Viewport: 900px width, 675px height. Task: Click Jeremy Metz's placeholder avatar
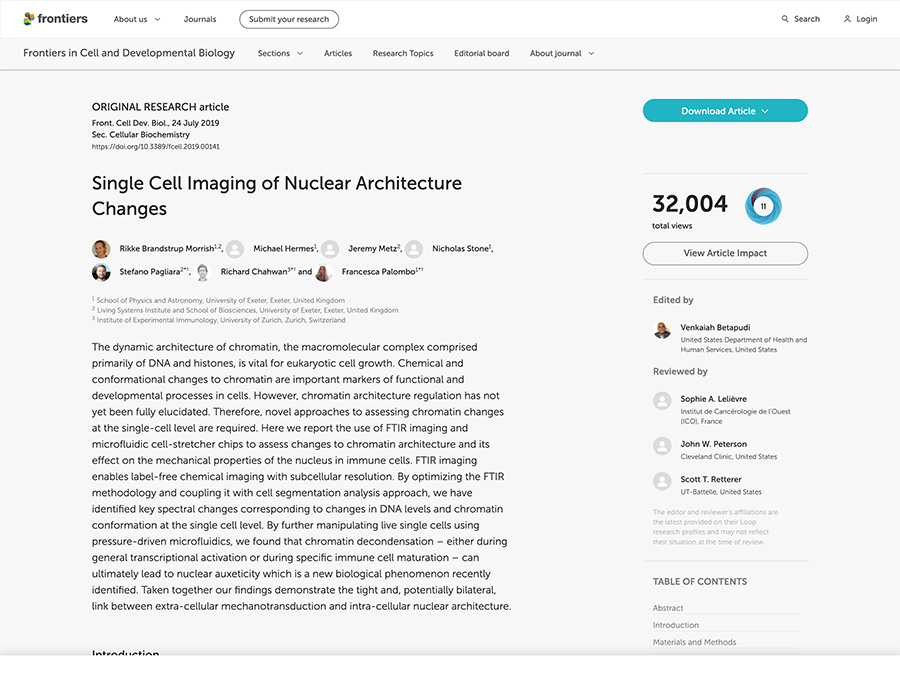[329, 249]
